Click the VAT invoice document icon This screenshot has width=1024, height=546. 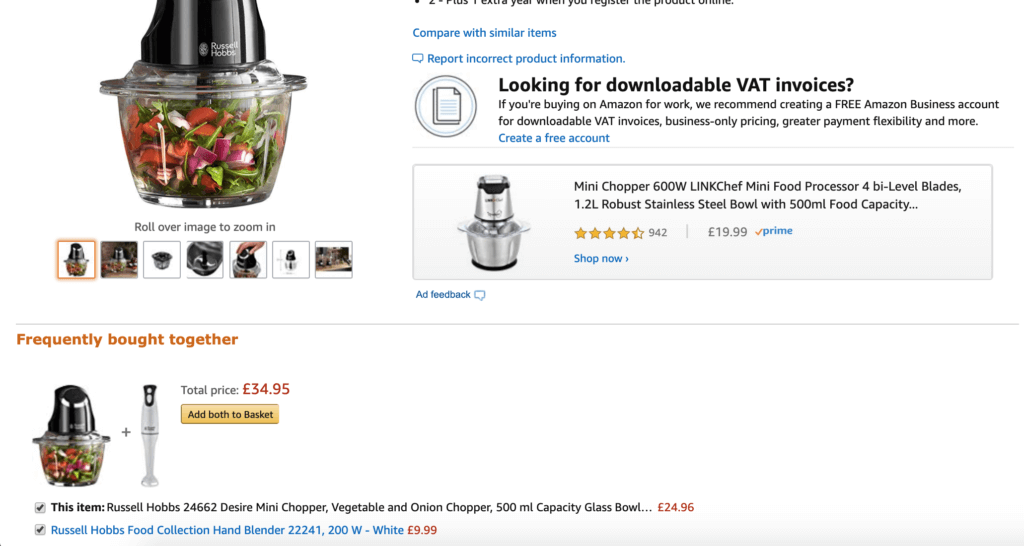pos(446,106)
